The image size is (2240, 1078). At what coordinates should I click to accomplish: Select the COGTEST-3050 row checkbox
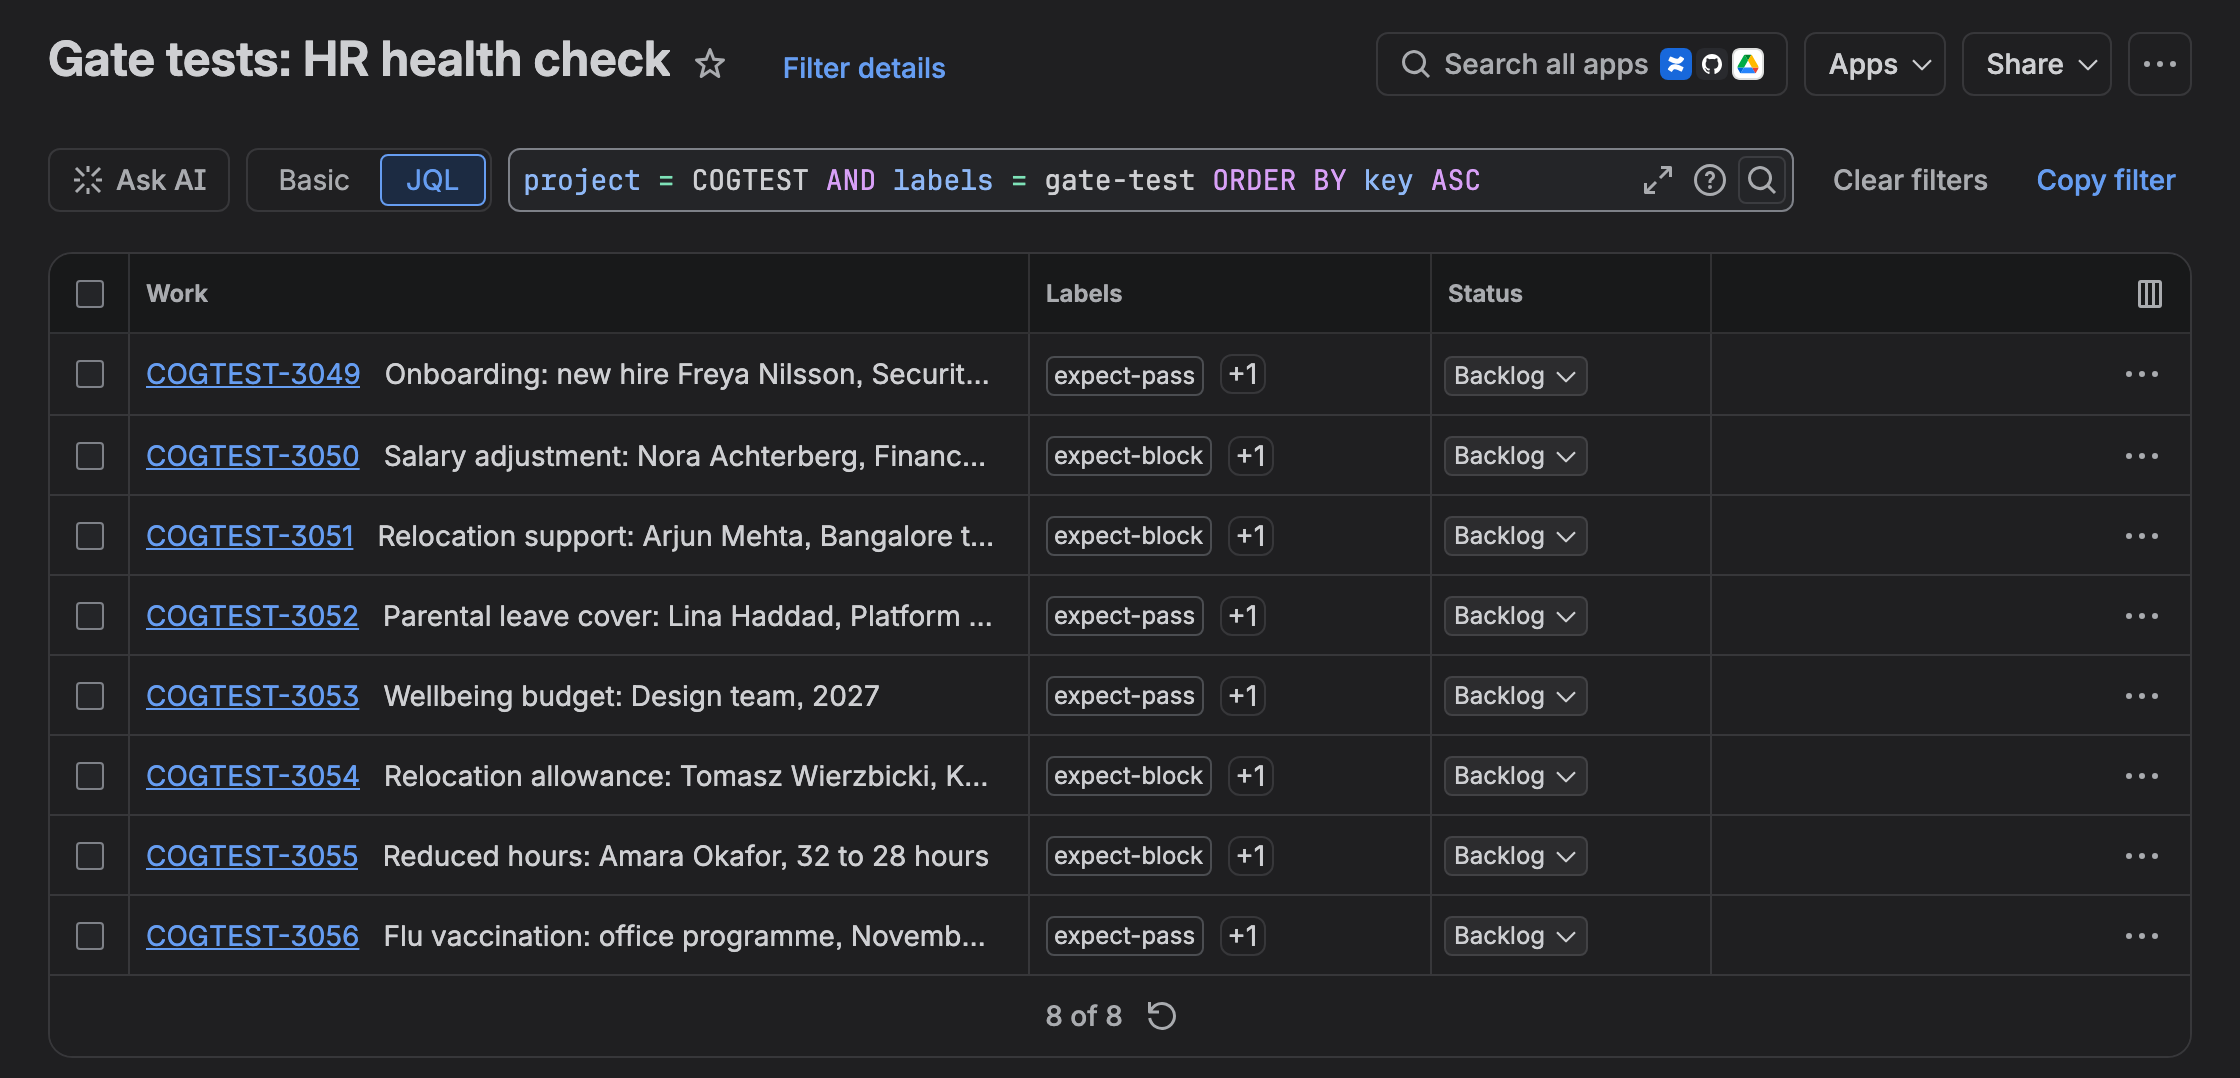pyautogui.click(x=90, y=456)
